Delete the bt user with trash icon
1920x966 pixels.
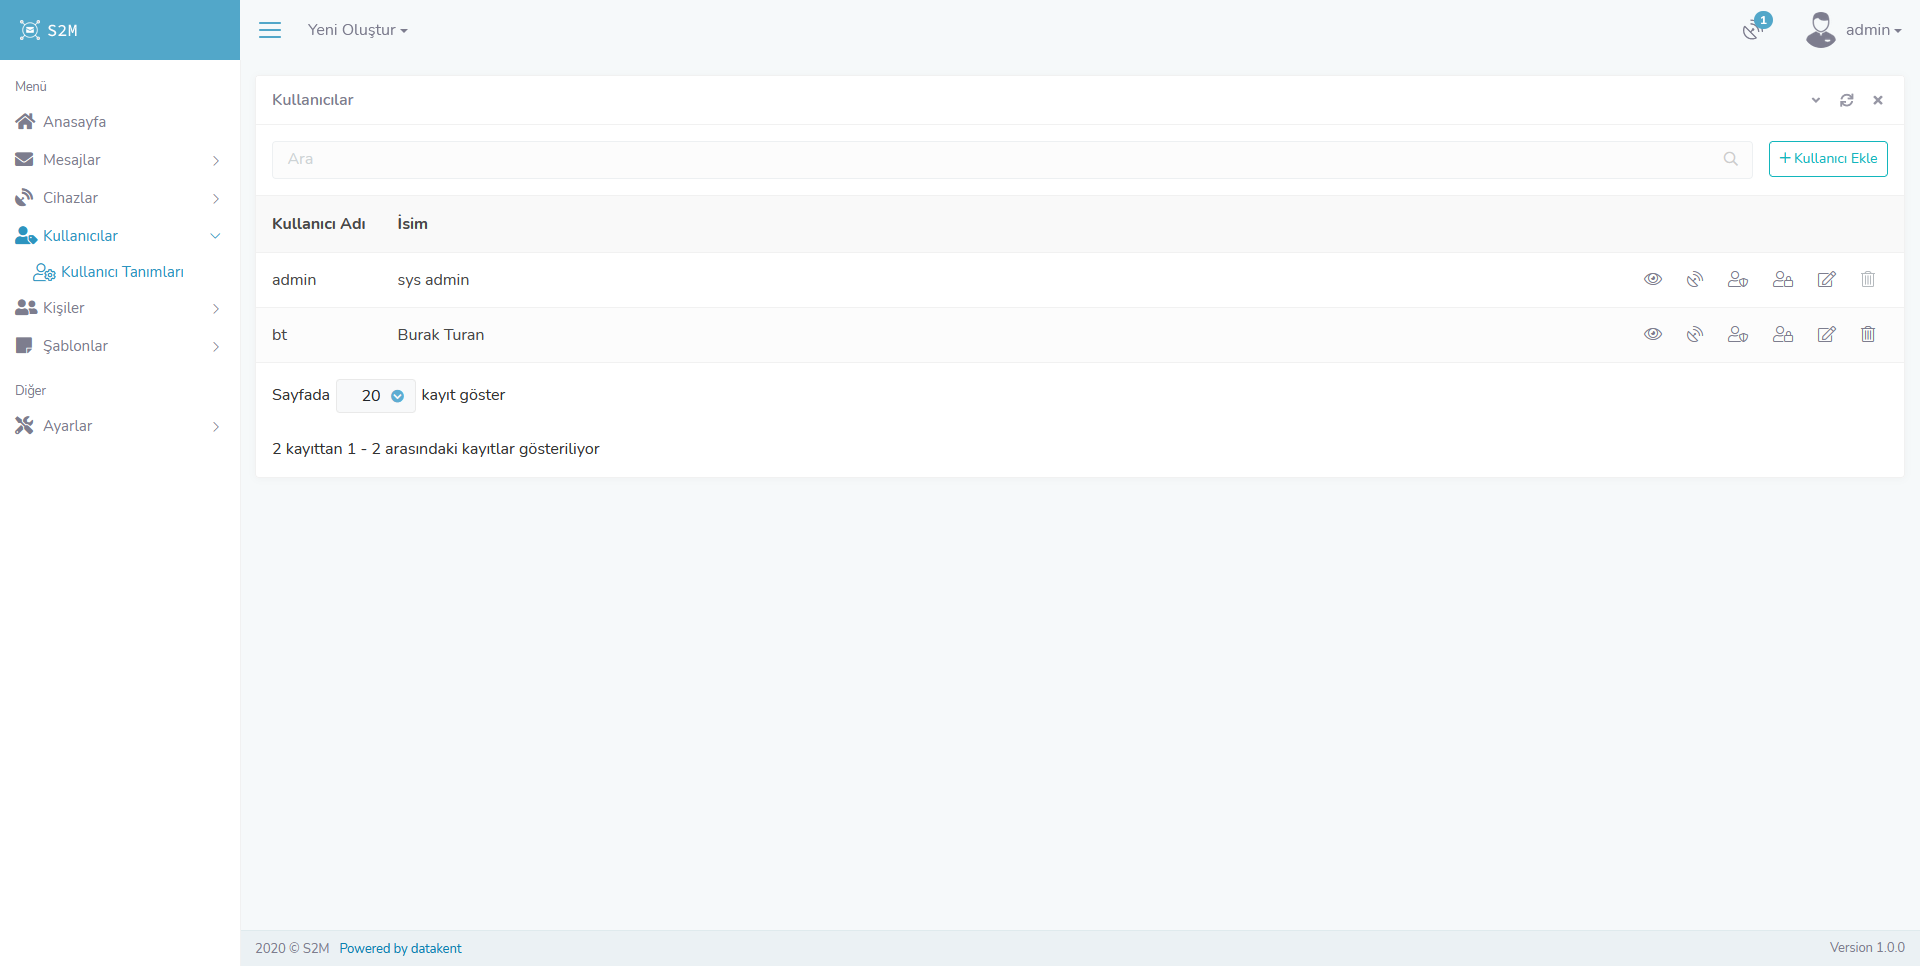(1868, 335)
